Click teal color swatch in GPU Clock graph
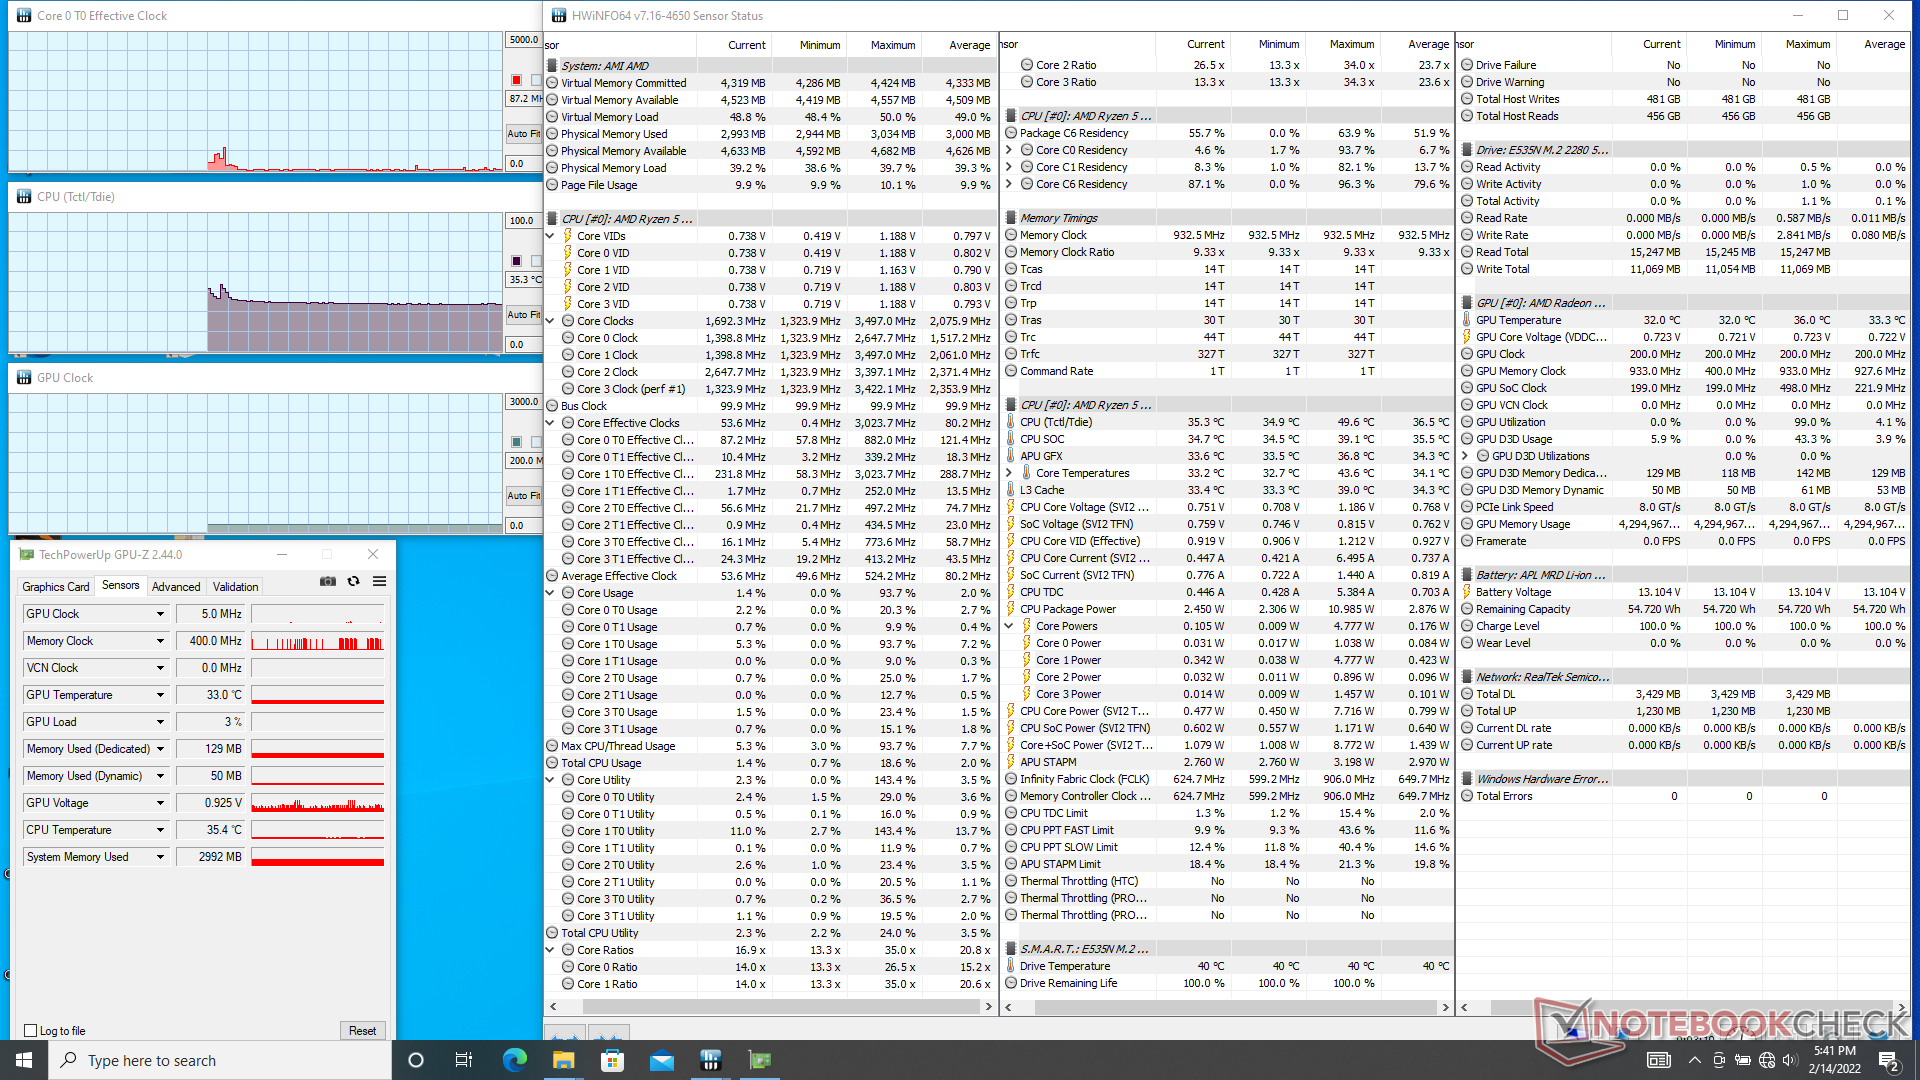Image resolution: width=1920 pixels, height=1080 pixels. coord(517,442)
